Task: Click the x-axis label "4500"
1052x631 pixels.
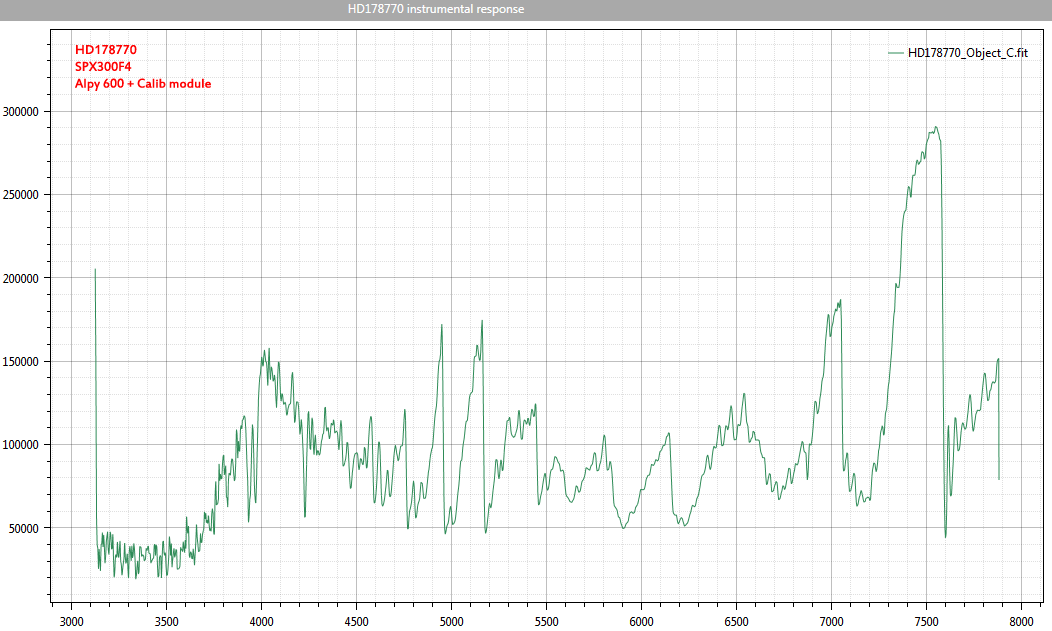Action: [x=356, y=622]
